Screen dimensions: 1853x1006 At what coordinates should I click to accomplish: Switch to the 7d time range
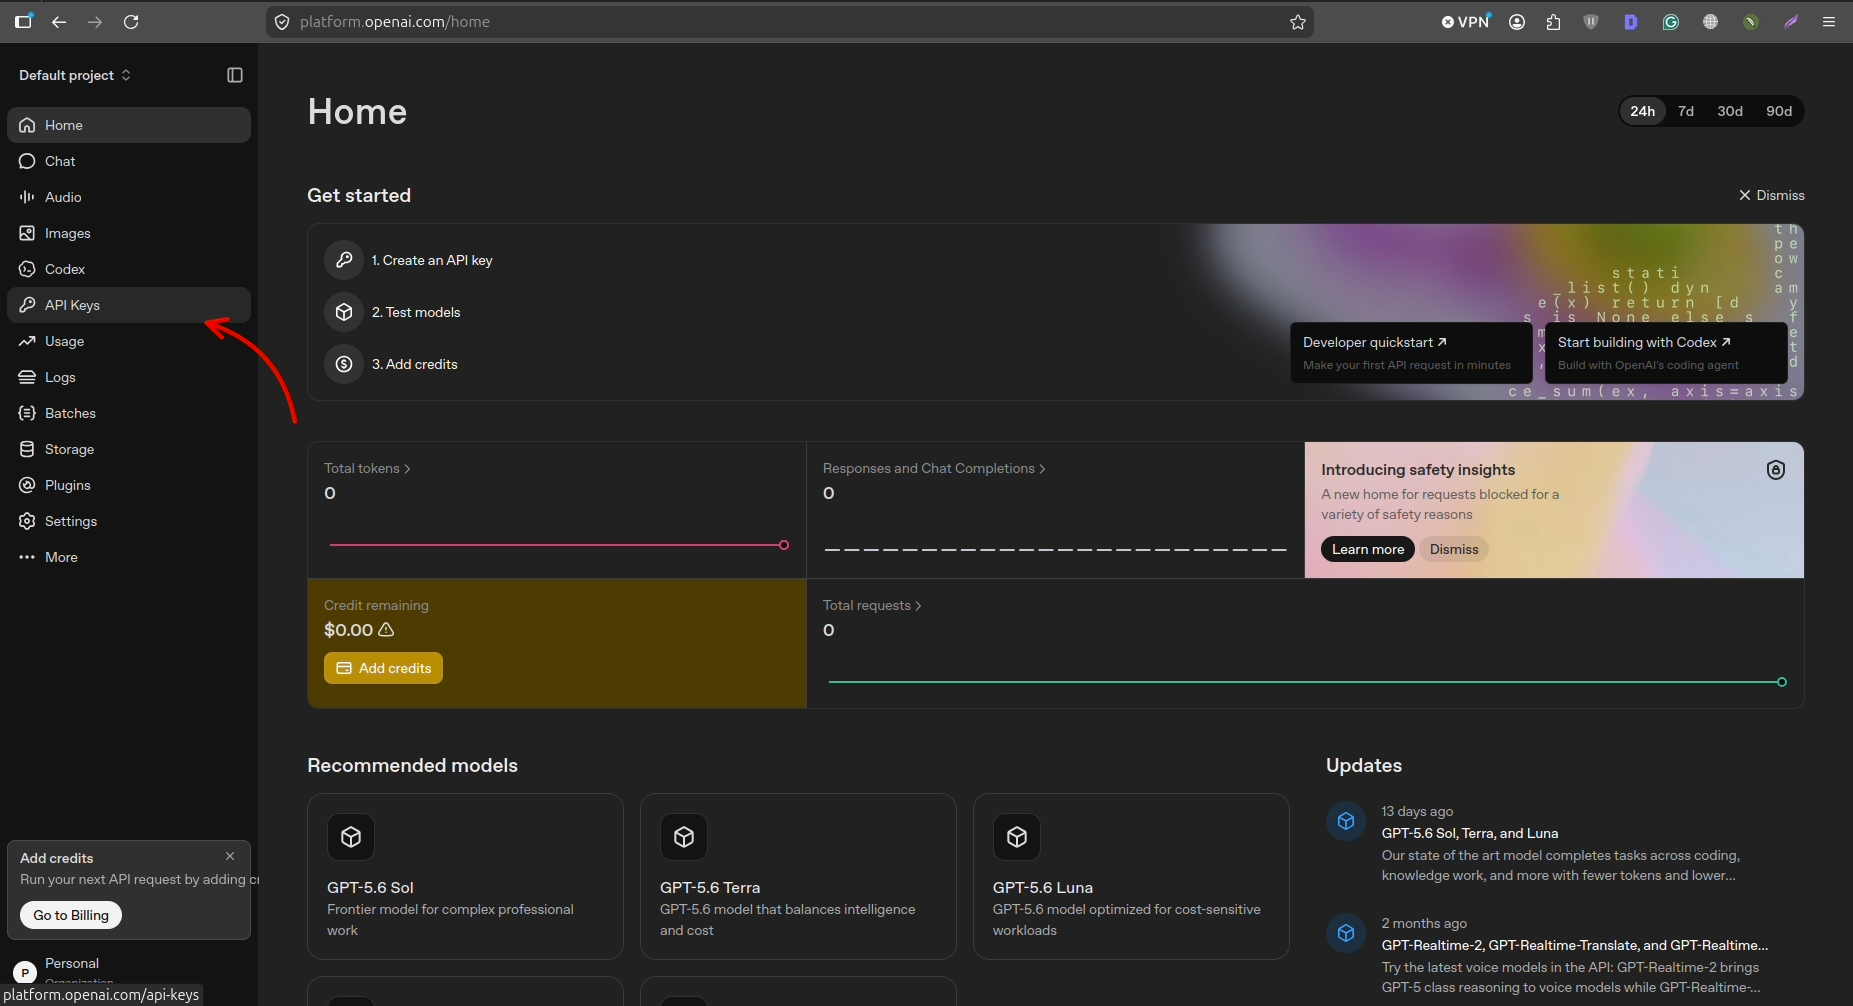[x=1686, y=111]
